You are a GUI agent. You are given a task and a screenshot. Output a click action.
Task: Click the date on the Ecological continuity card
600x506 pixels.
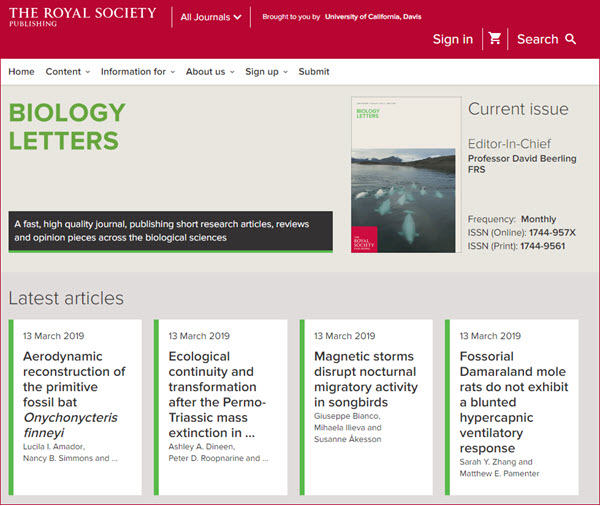[x=199, y=336]
